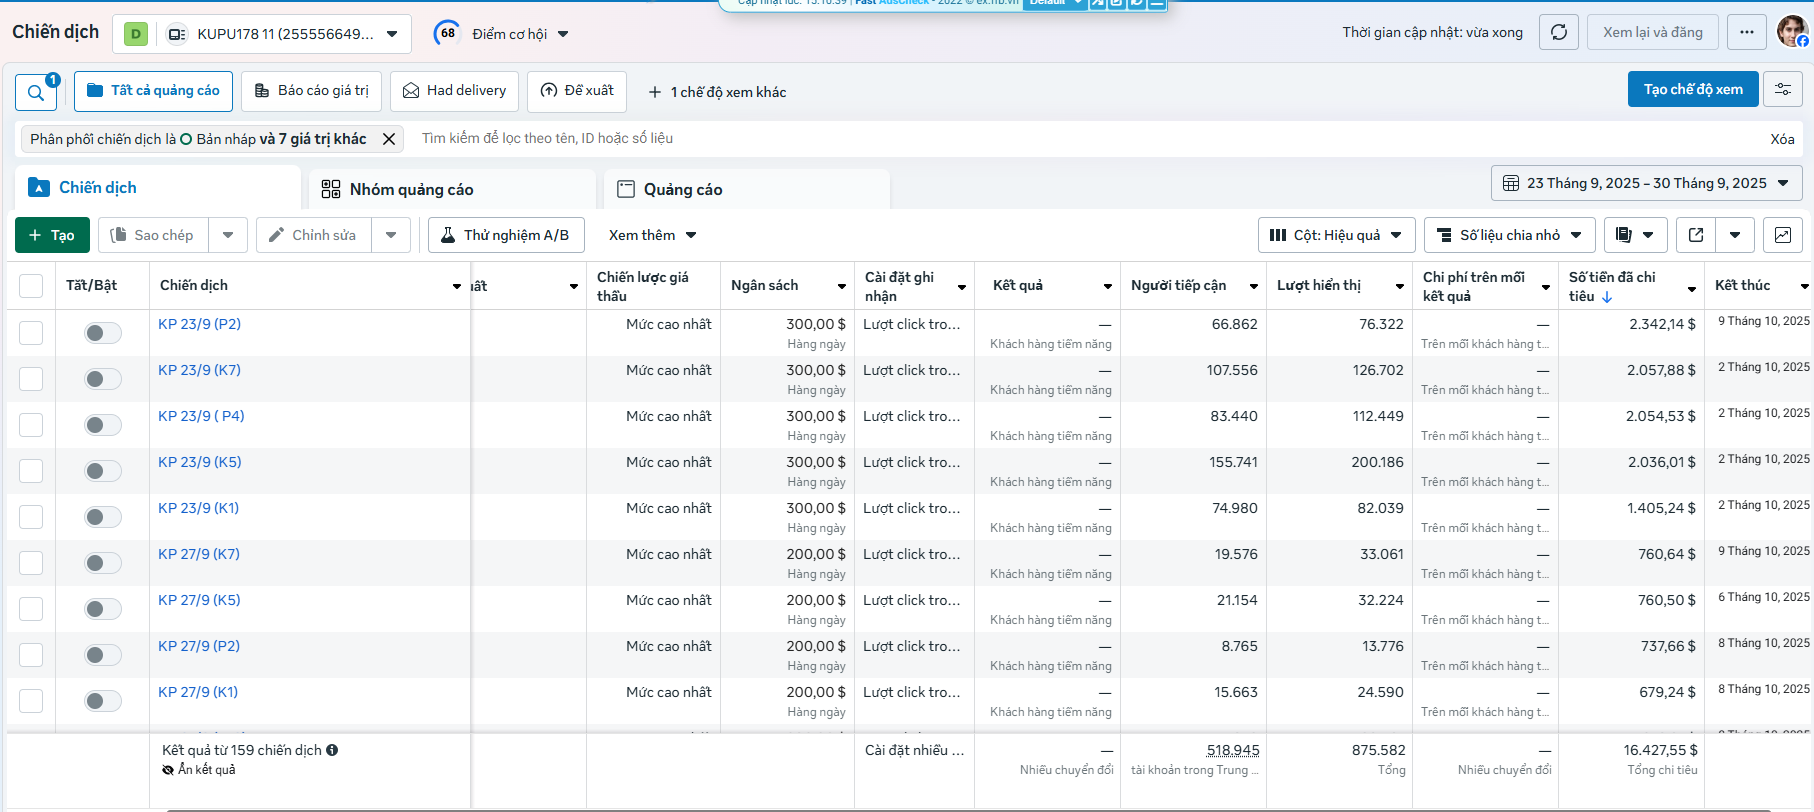Open the export options dropdown arrow
1814x812 pixels.
click(1735, 235)
